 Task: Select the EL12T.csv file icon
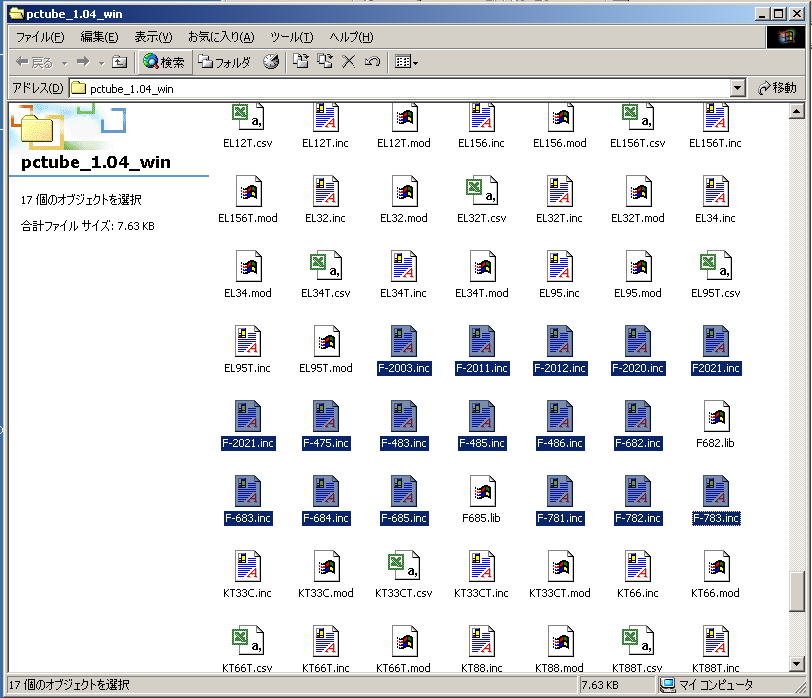tap(248, 118)
